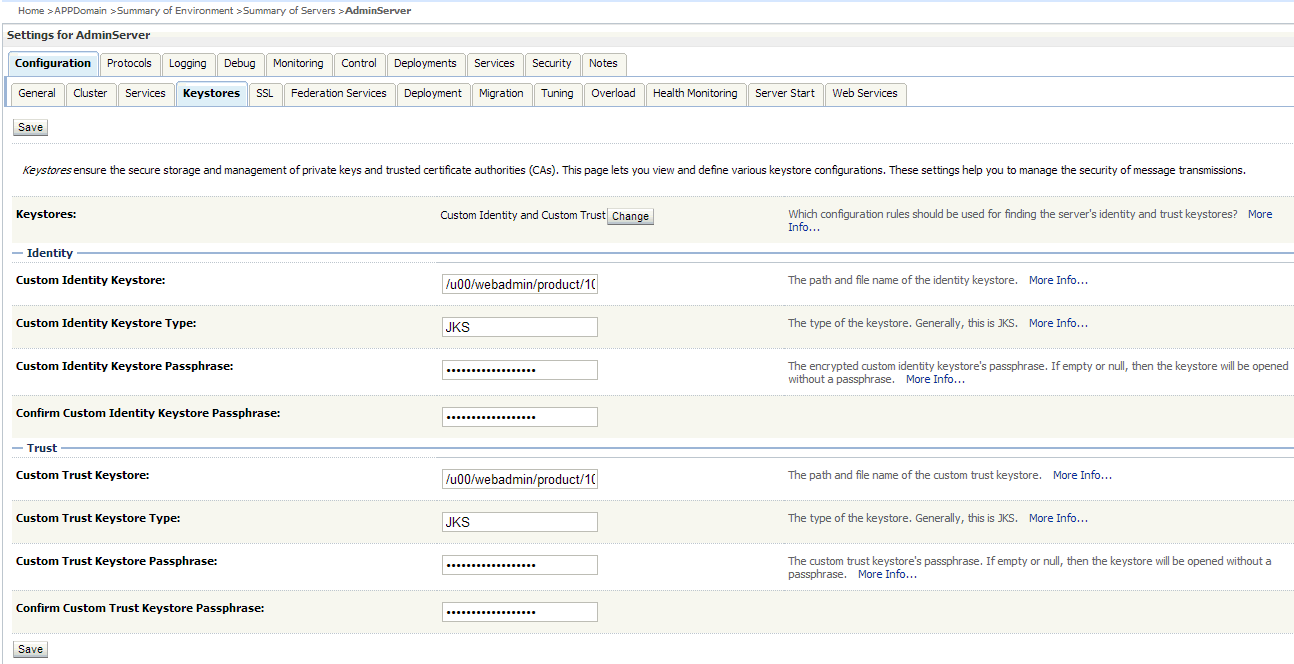Select the Services sub-tab under Configuration
The image size is (1294, 664).
pyautogui.click(x=145, y=93)
